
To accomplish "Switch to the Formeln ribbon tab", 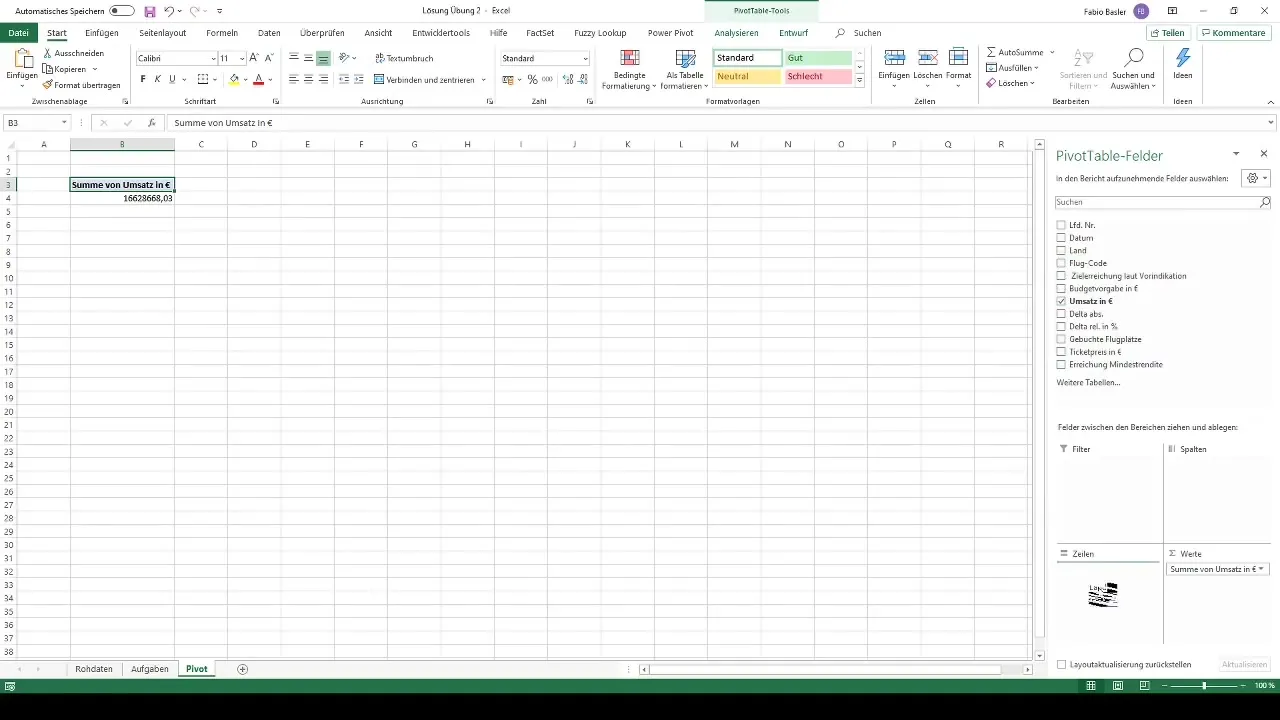I will point(222,33).
